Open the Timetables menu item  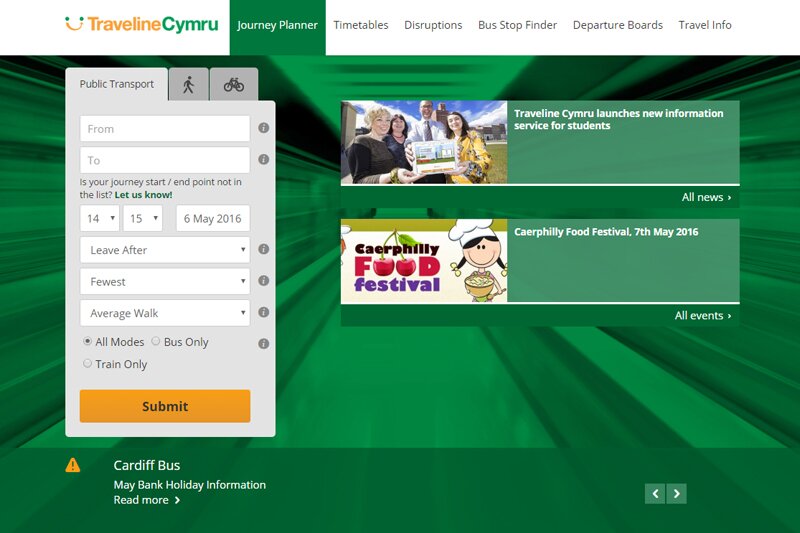361,25
